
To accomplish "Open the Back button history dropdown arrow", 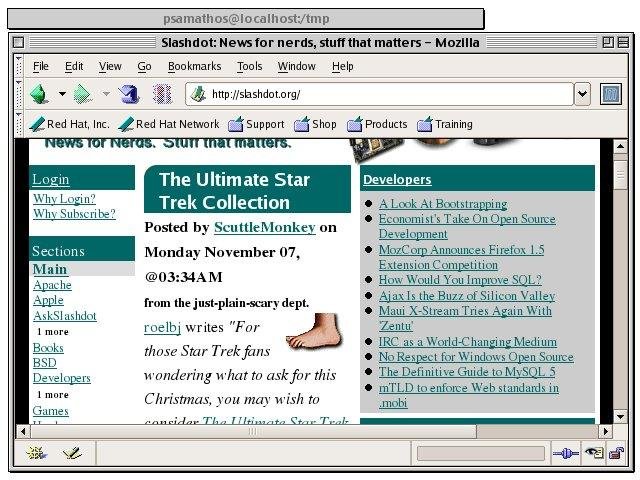I will coord(62,94).
